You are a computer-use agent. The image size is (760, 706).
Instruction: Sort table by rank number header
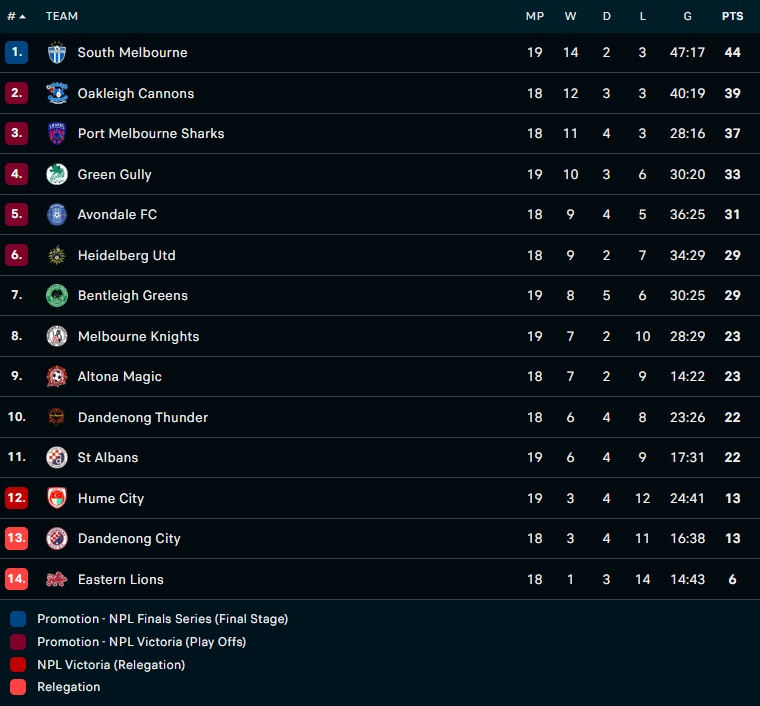pos(16,16)
